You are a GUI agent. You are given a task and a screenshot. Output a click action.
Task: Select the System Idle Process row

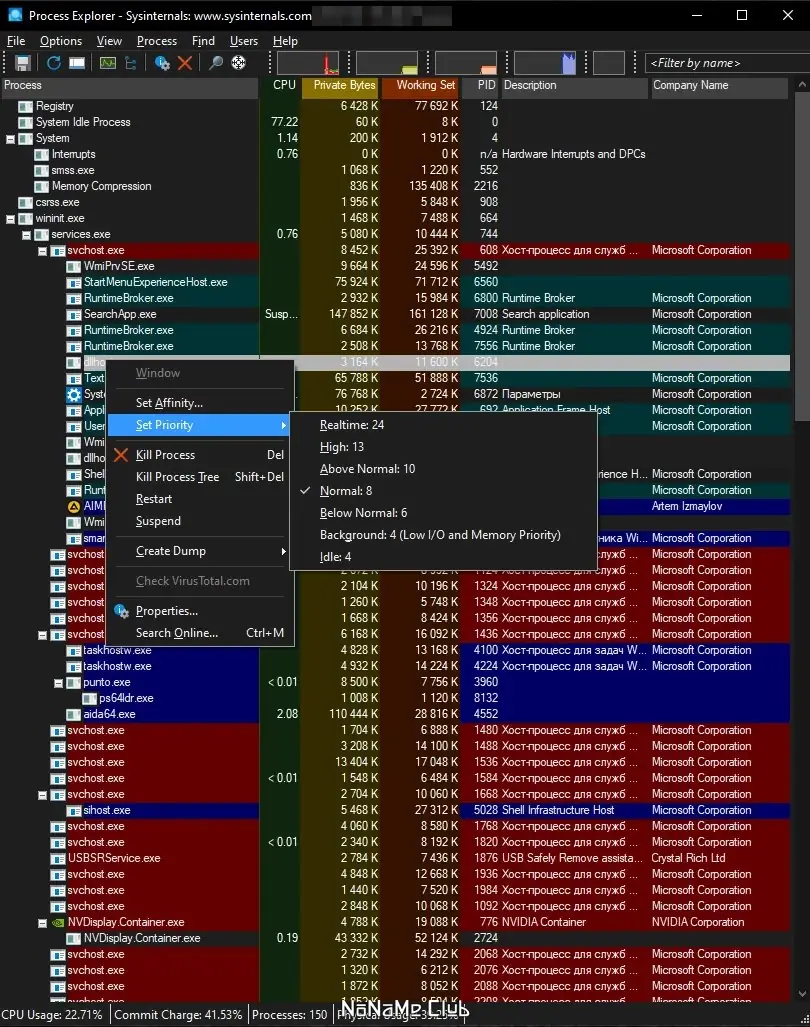click(395, 122)
